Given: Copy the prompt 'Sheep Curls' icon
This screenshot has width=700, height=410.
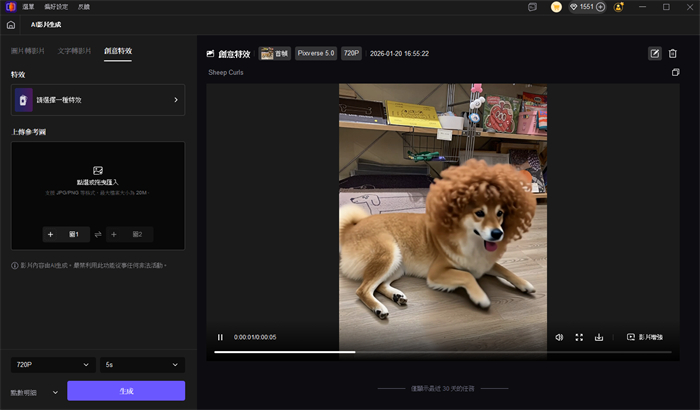Looking at the screenshot, I should point(675,72).
